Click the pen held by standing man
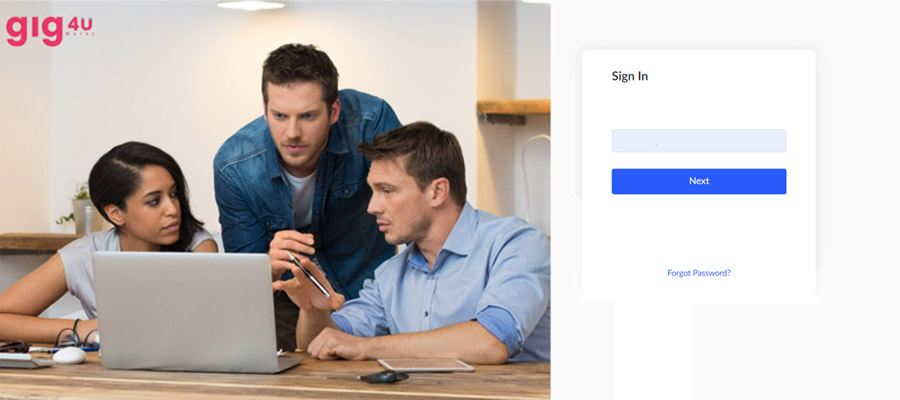Screen dimensions: 900x400 coord(309,275)
